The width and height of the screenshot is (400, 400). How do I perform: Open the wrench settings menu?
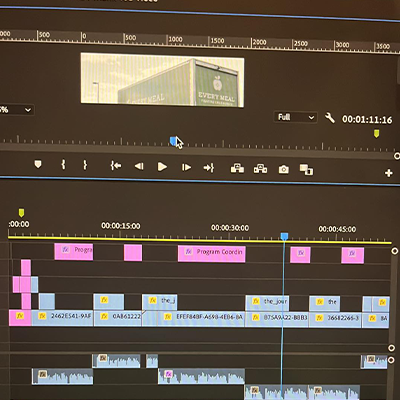(x=330, y=118)
